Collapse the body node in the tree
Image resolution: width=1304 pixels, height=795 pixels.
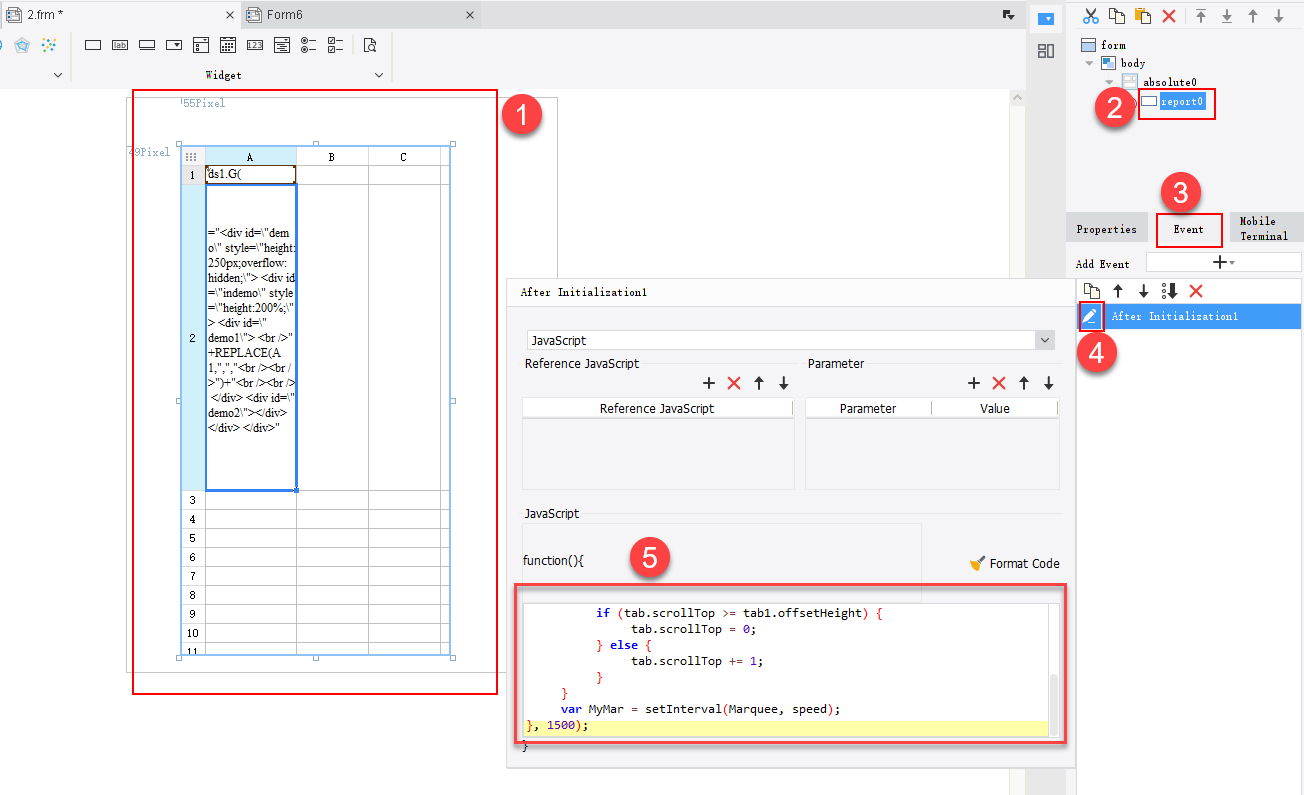click(x=1088, y=62)
